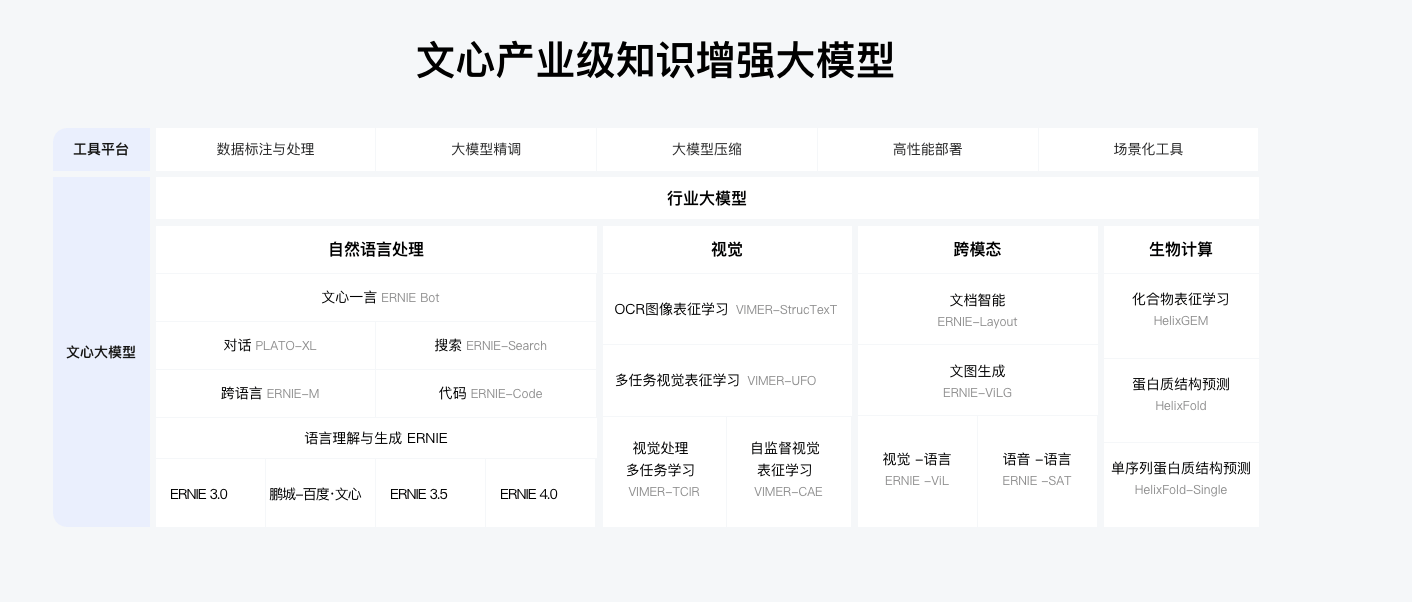Image resolution: width=1412 pixels, height=602 pixels.
Task: Select the 行业大模型 banner row
Action: tap(707, 198)
